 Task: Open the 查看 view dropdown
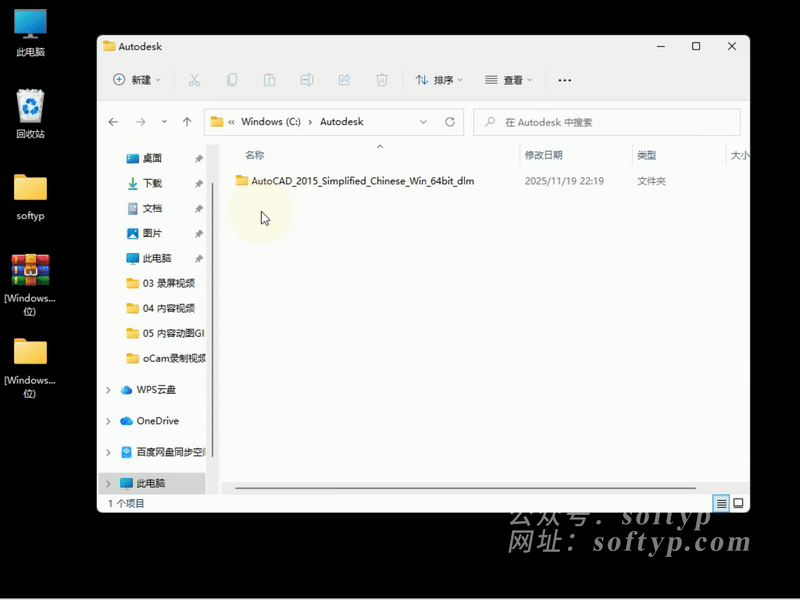[x=508, y=80]
